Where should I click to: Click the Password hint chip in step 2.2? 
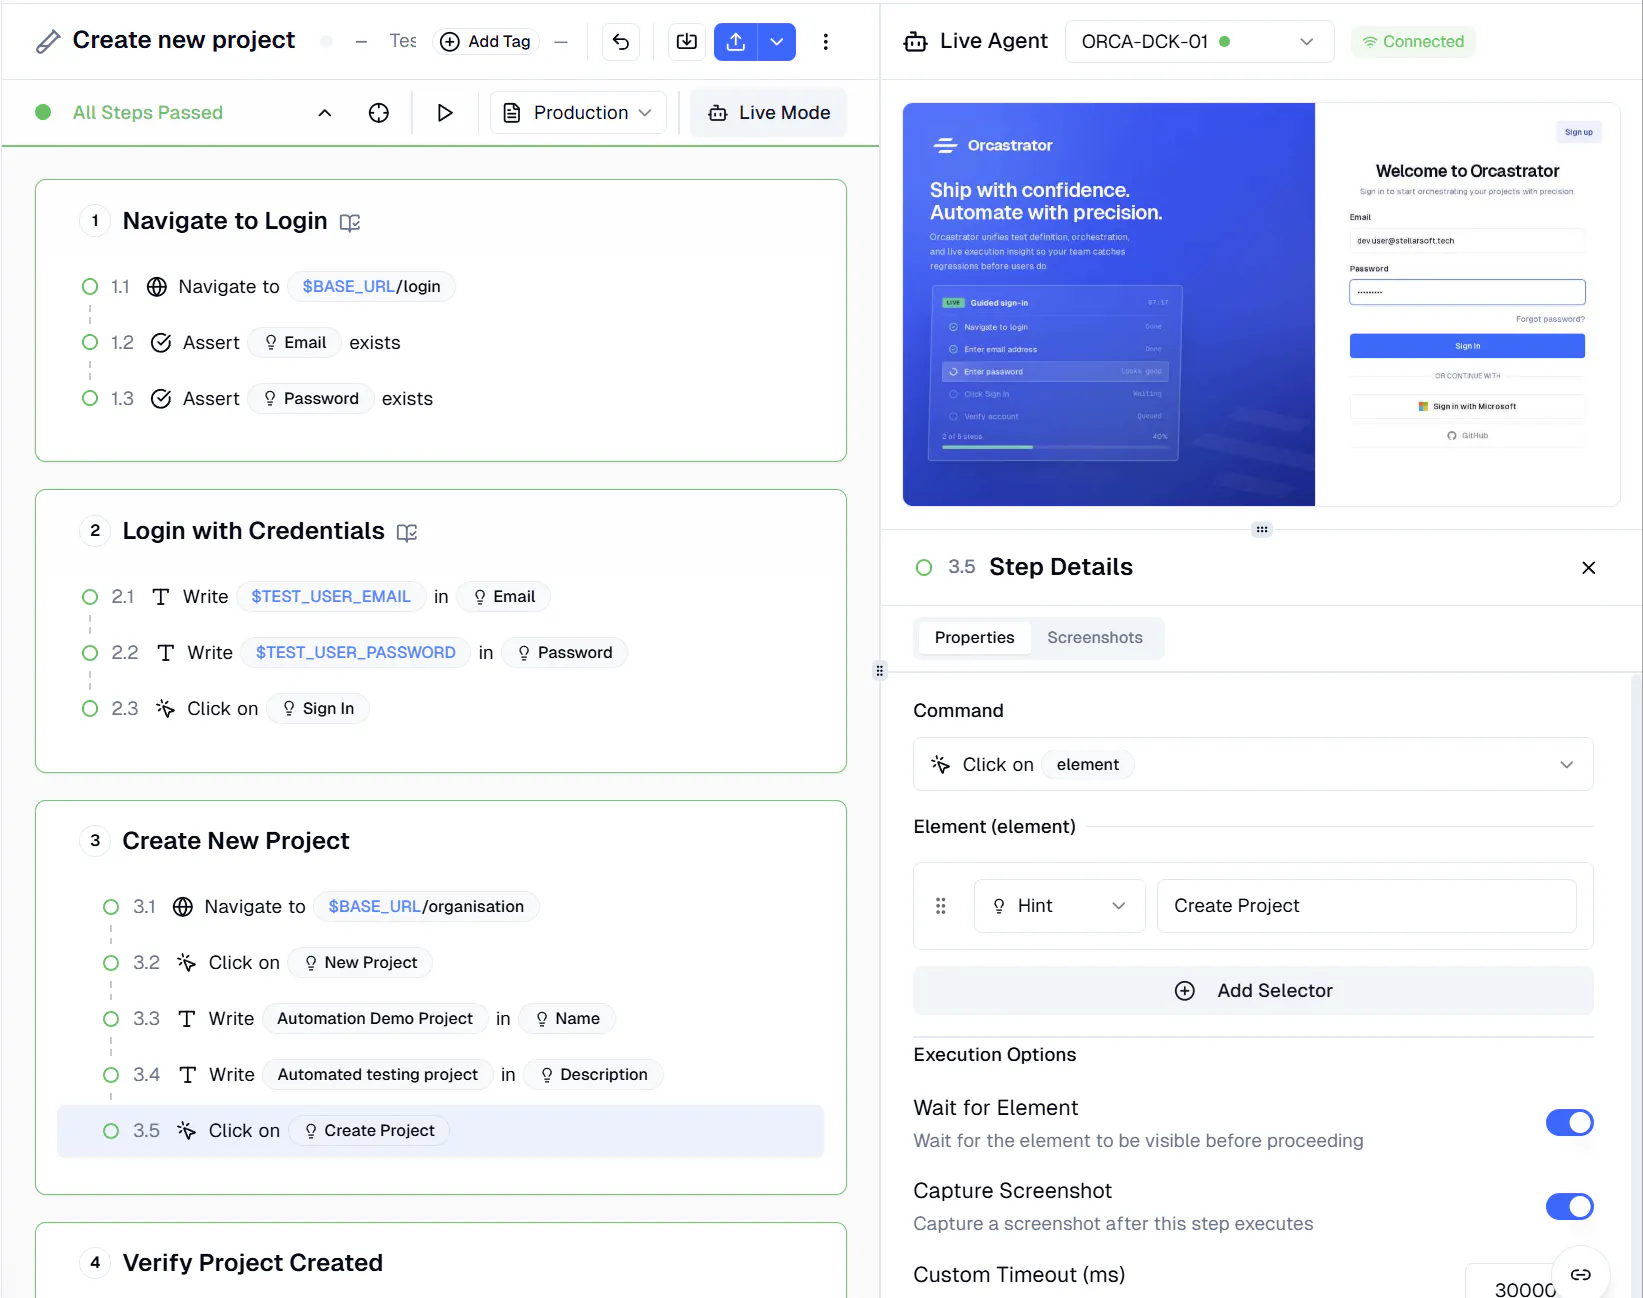(x=564, y=653)
